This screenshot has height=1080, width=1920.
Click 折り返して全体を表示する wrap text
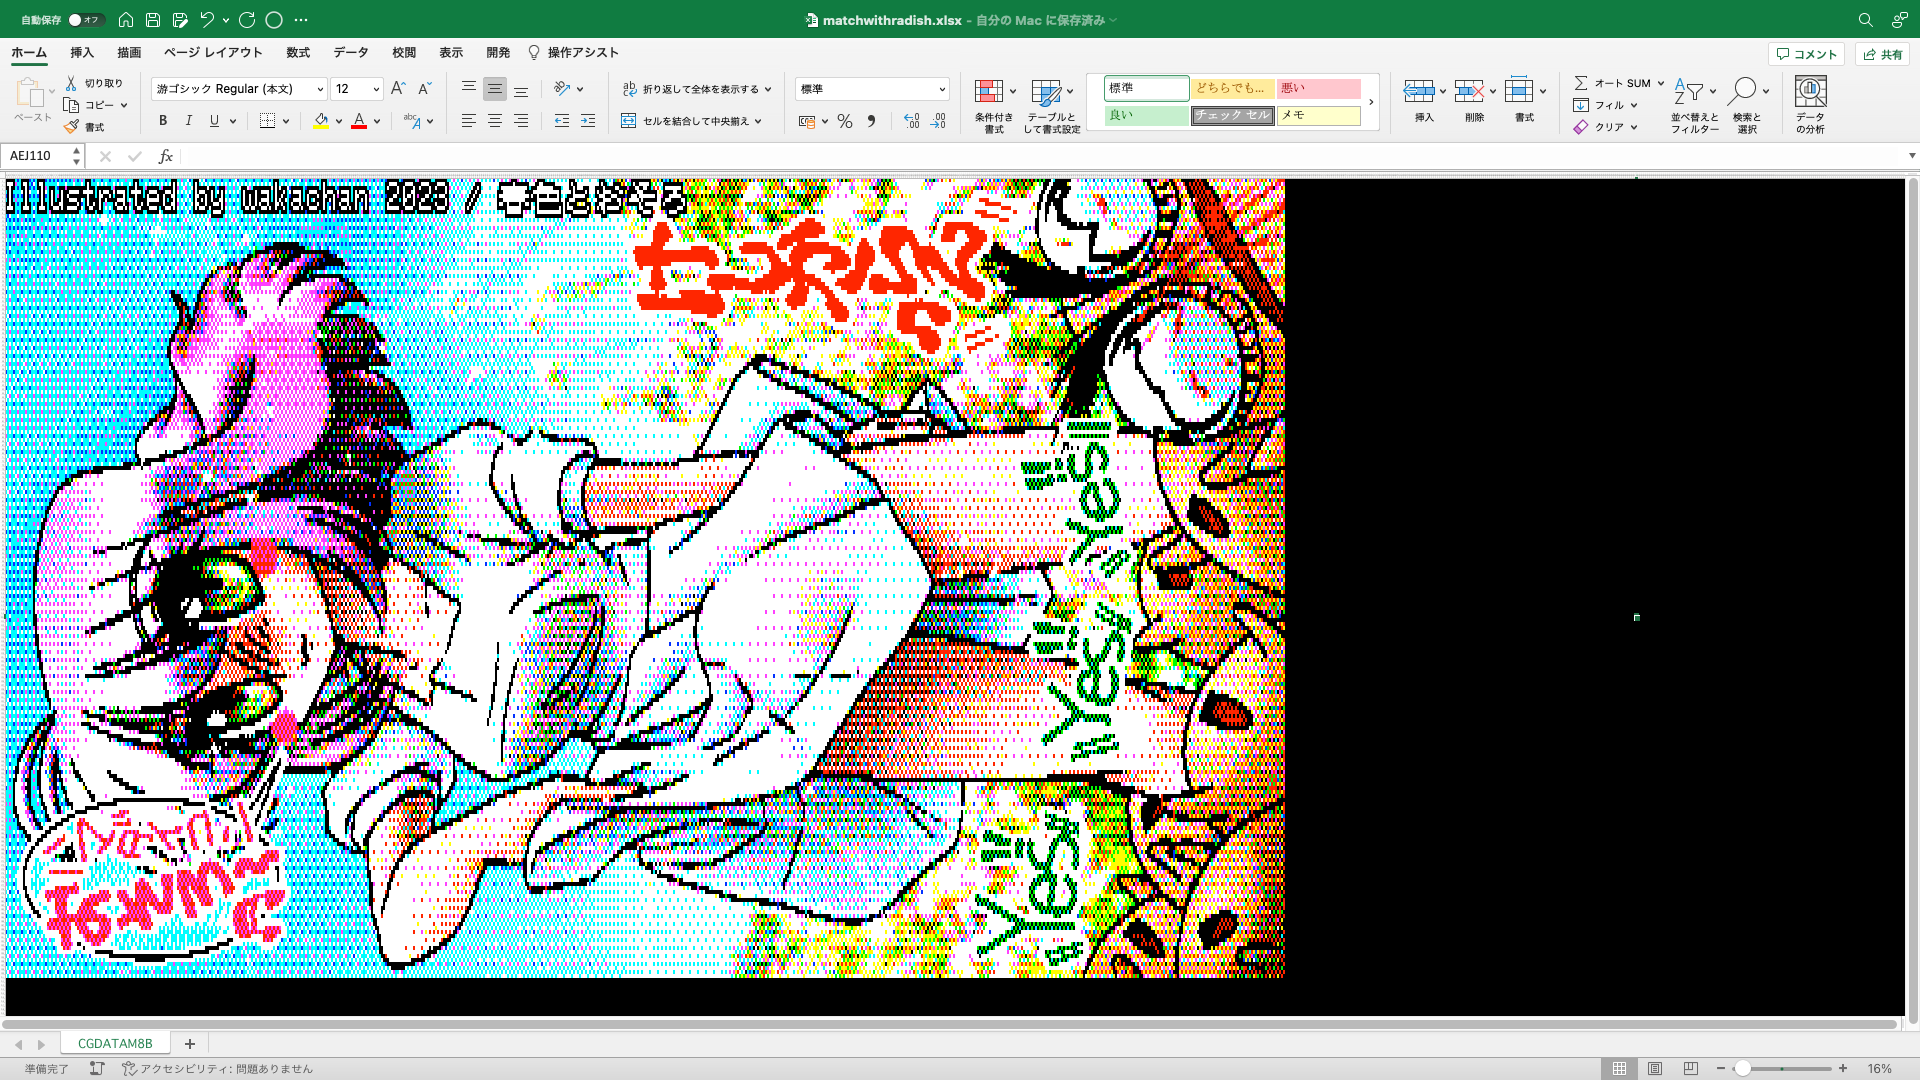click(697, 89)
